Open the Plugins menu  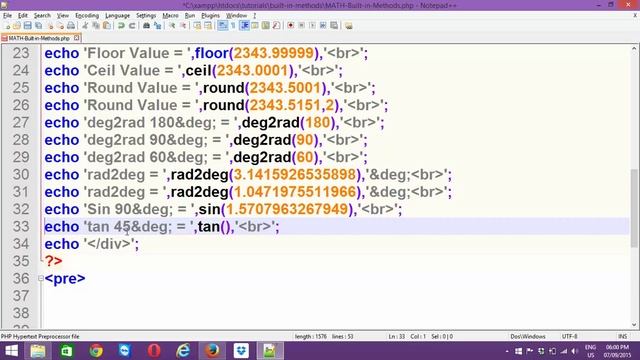click(x=211, y=16)
